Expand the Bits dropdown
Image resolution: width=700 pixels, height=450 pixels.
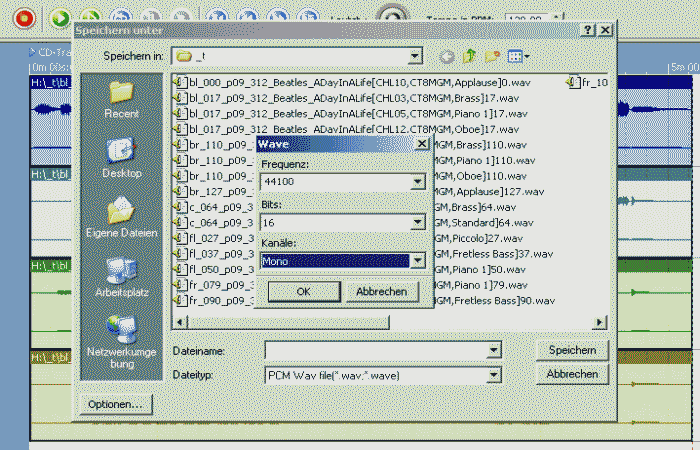pos(417,222)
